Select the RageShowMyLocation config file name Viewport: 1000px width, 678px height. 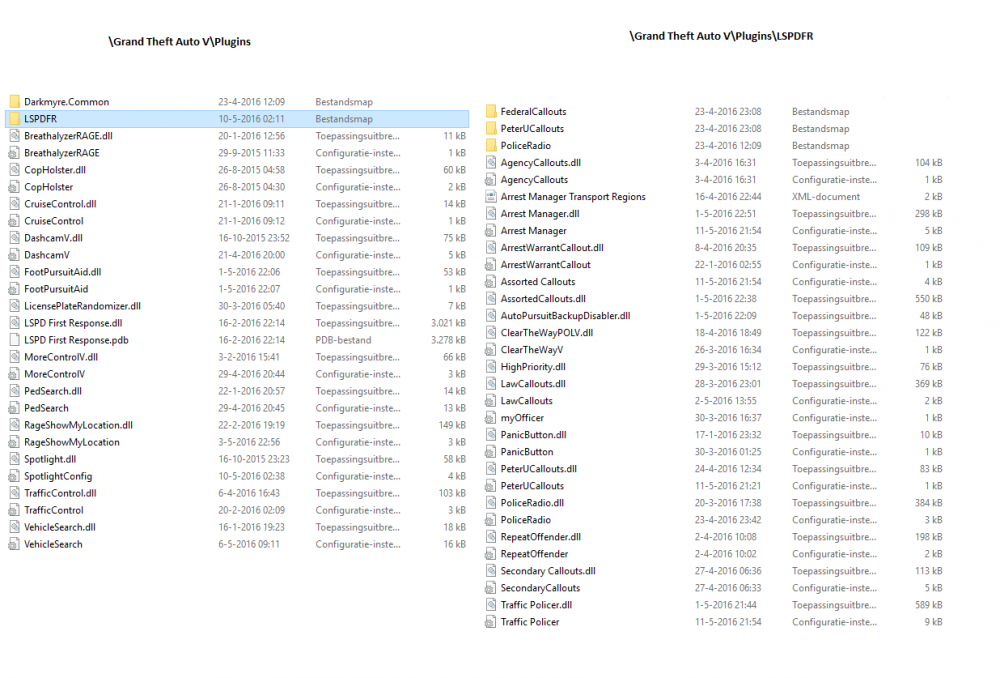72,442
